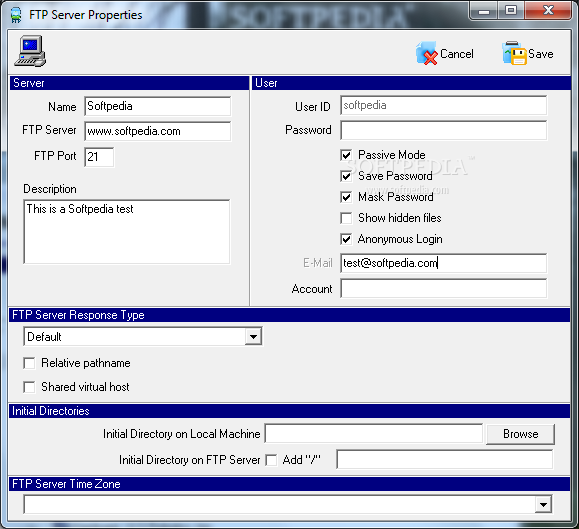Viewport: 579px width, 529px height.
Task: Enable Show hidden files checkbox
Action: pyautogui.click(x=346, y=218)
